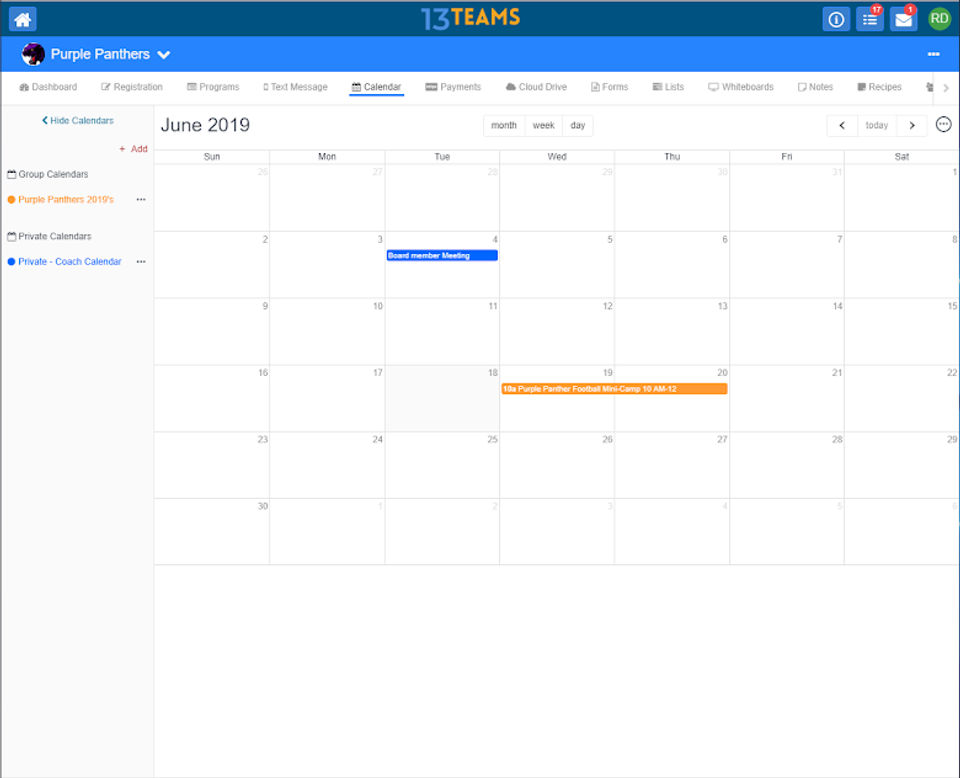Image resolution: width=960 pixels, height=778 pixels.
Task: Go to the previous month arrow
Action: pos(842,125)
